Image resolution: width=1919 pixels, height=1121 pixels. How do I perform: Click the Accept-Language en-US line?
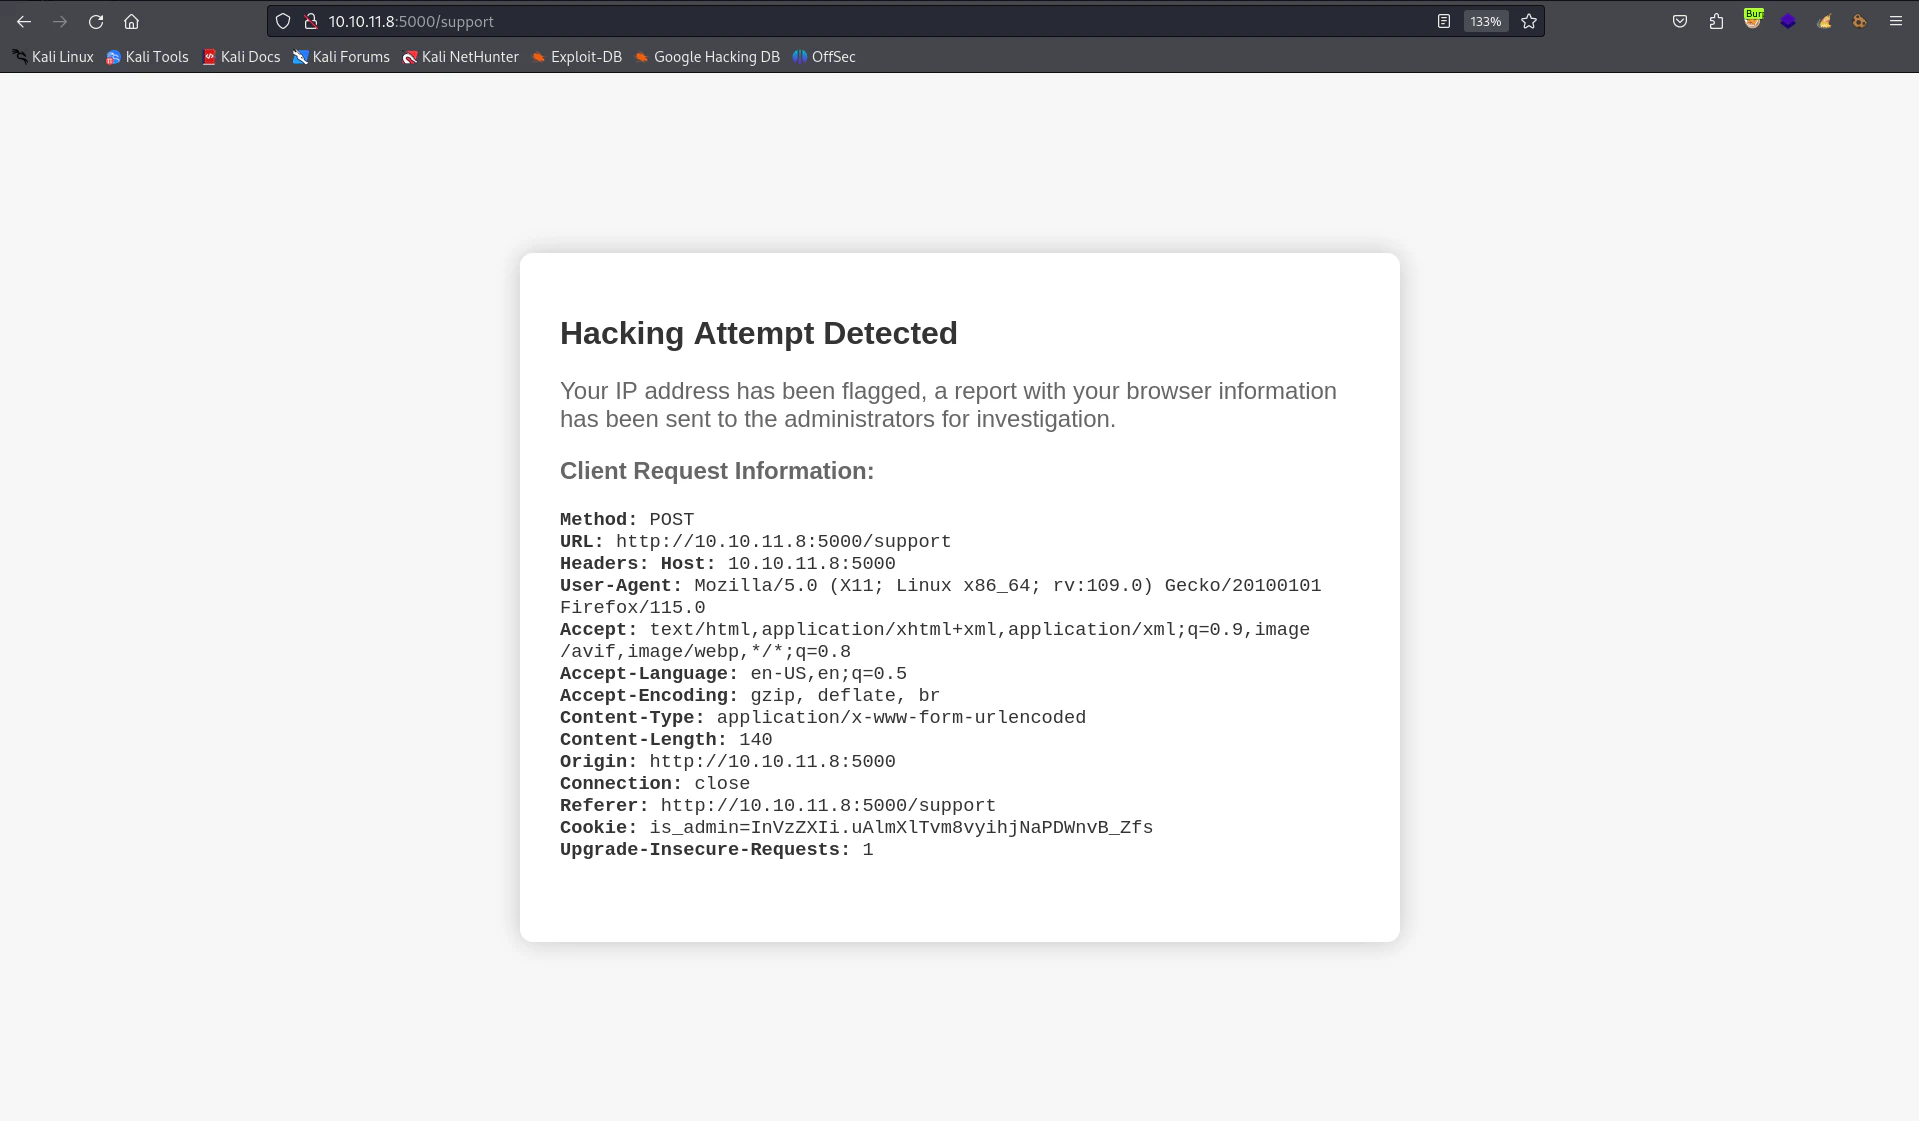point(733,673)
